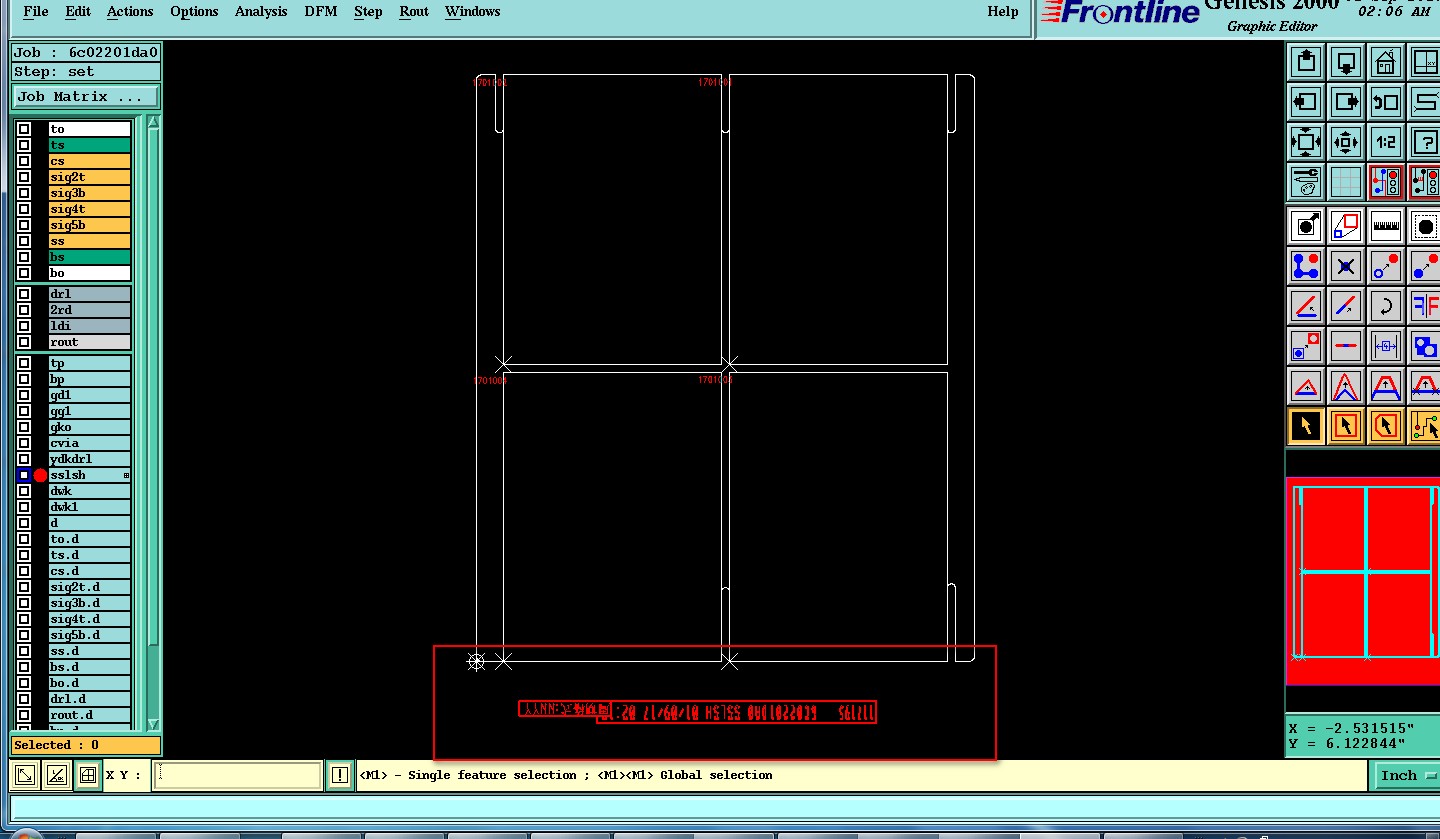Open the Step menu
Screen dimensions: 1440x839
368,12
